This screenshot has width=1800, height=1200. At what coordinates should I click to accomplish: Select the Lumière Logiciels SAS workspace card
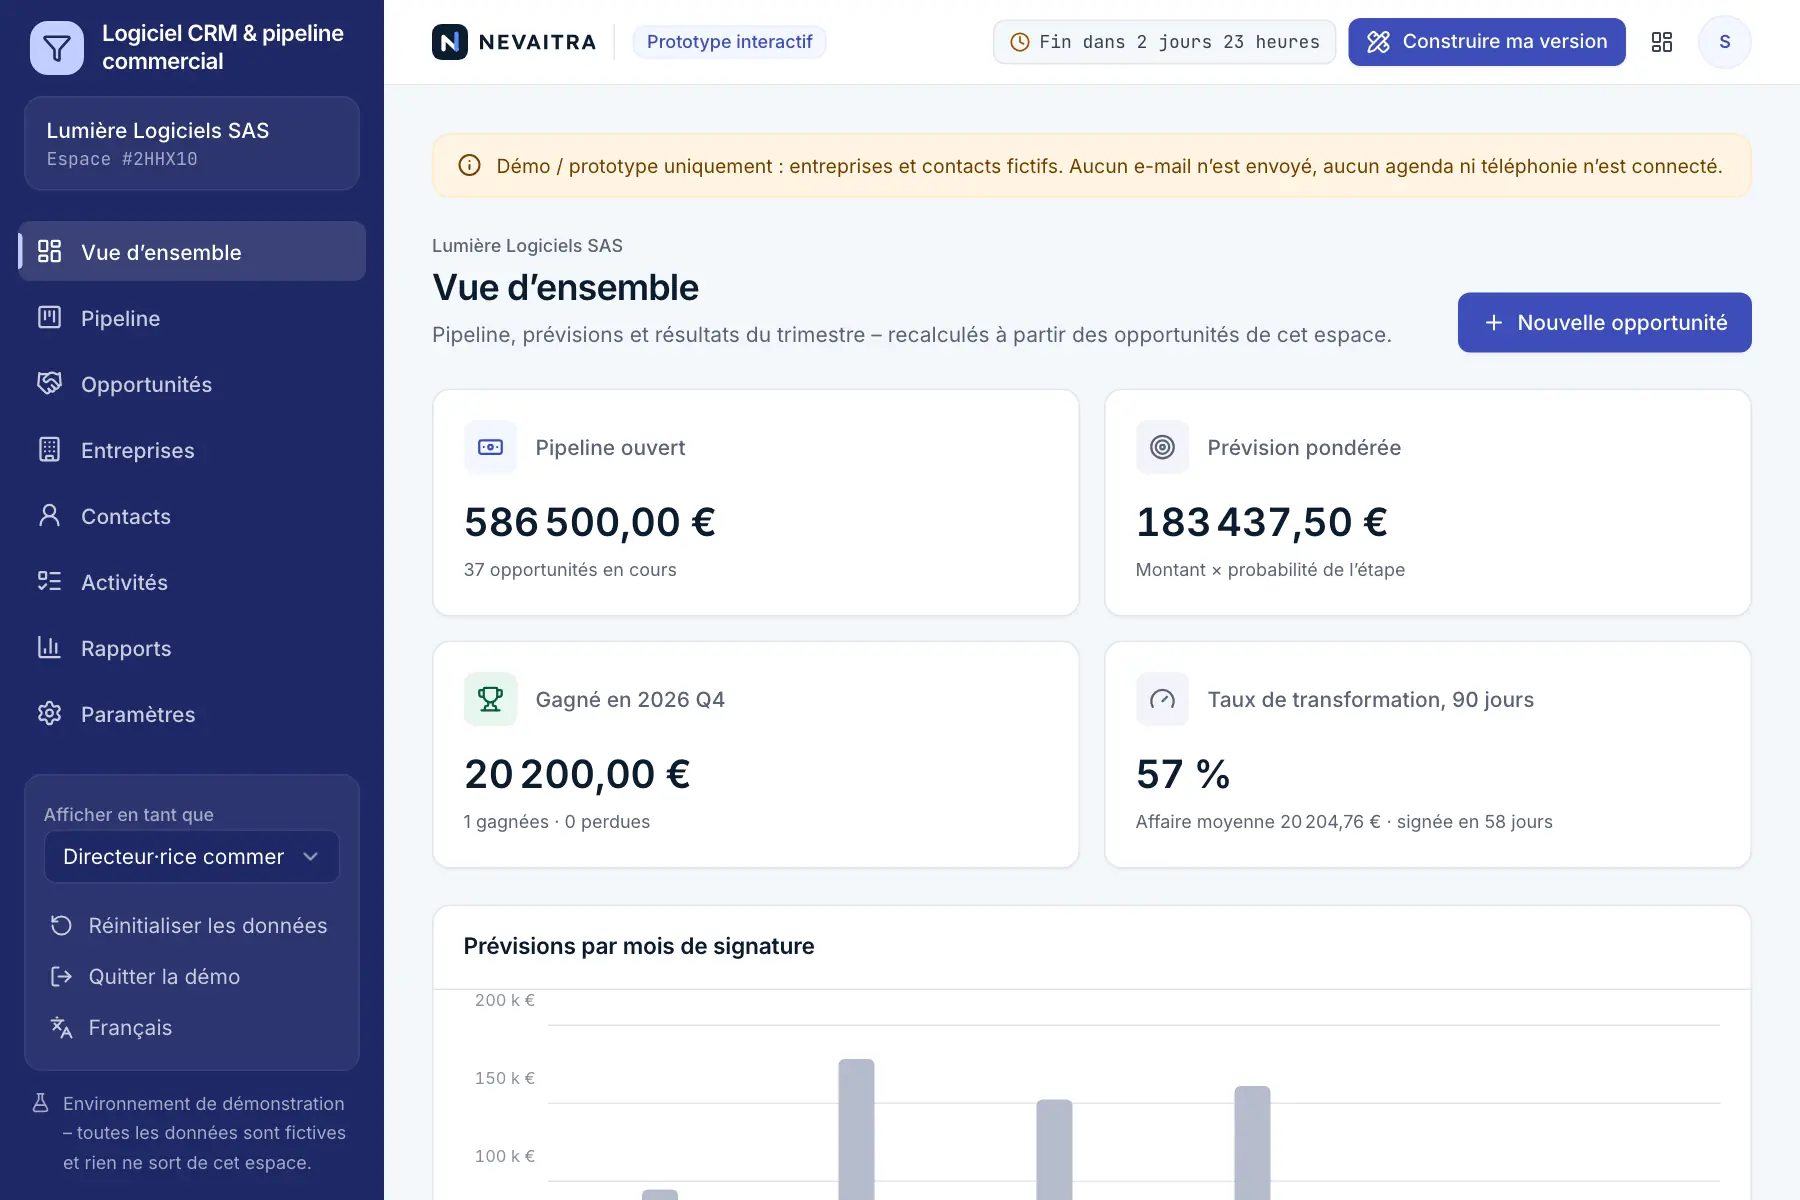coord(192,143)
